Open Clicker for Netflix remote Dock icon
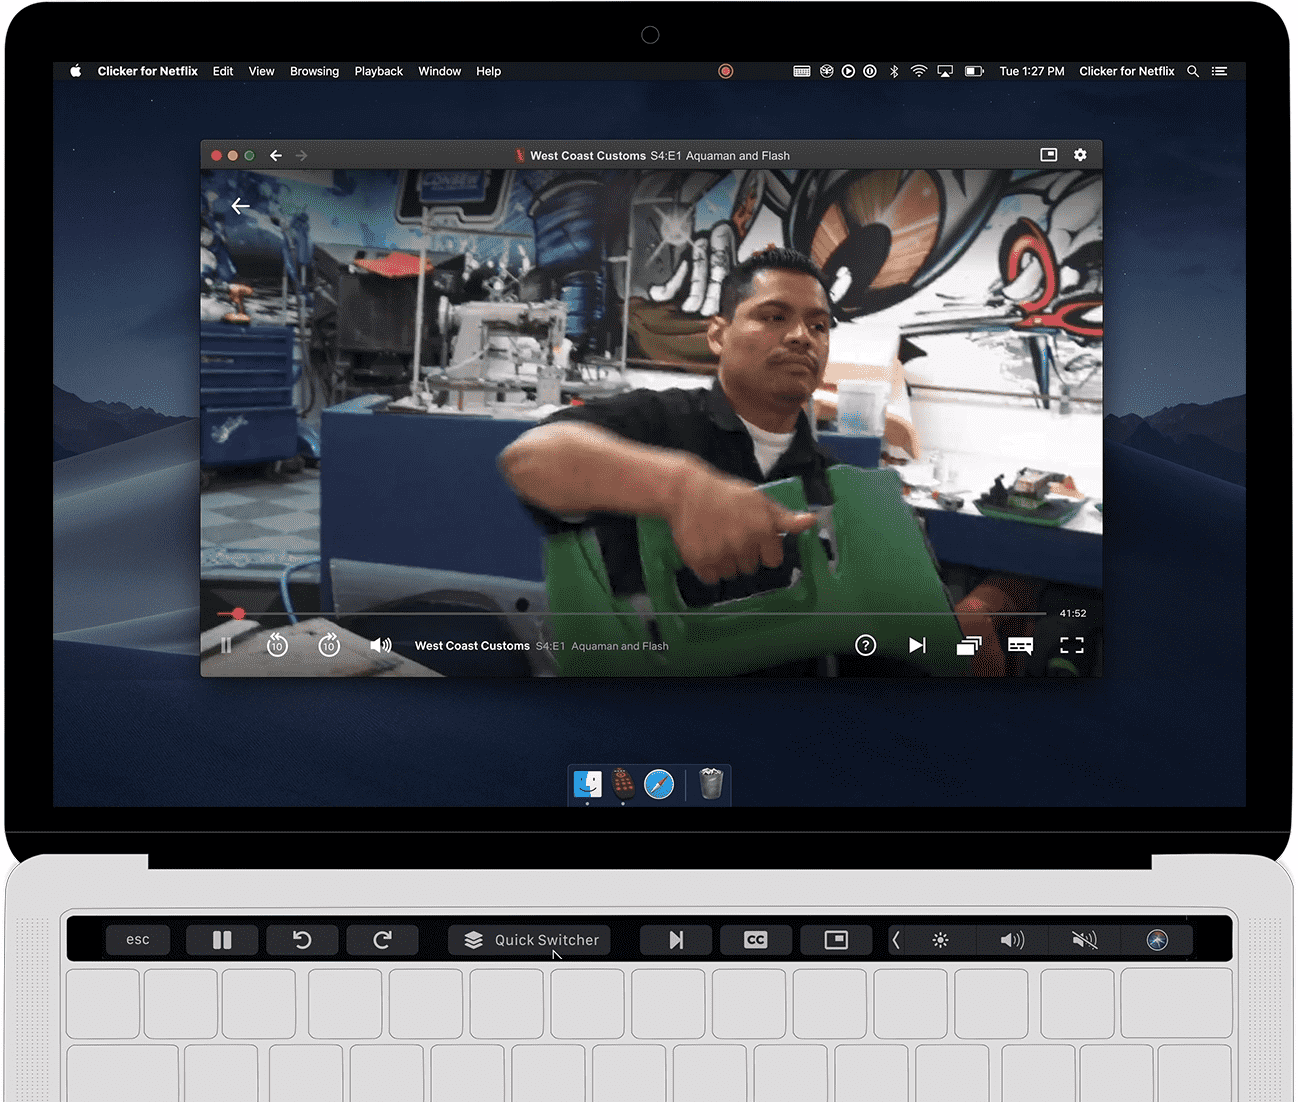Screen dimensions: 1298x1102 pos(623,784)
